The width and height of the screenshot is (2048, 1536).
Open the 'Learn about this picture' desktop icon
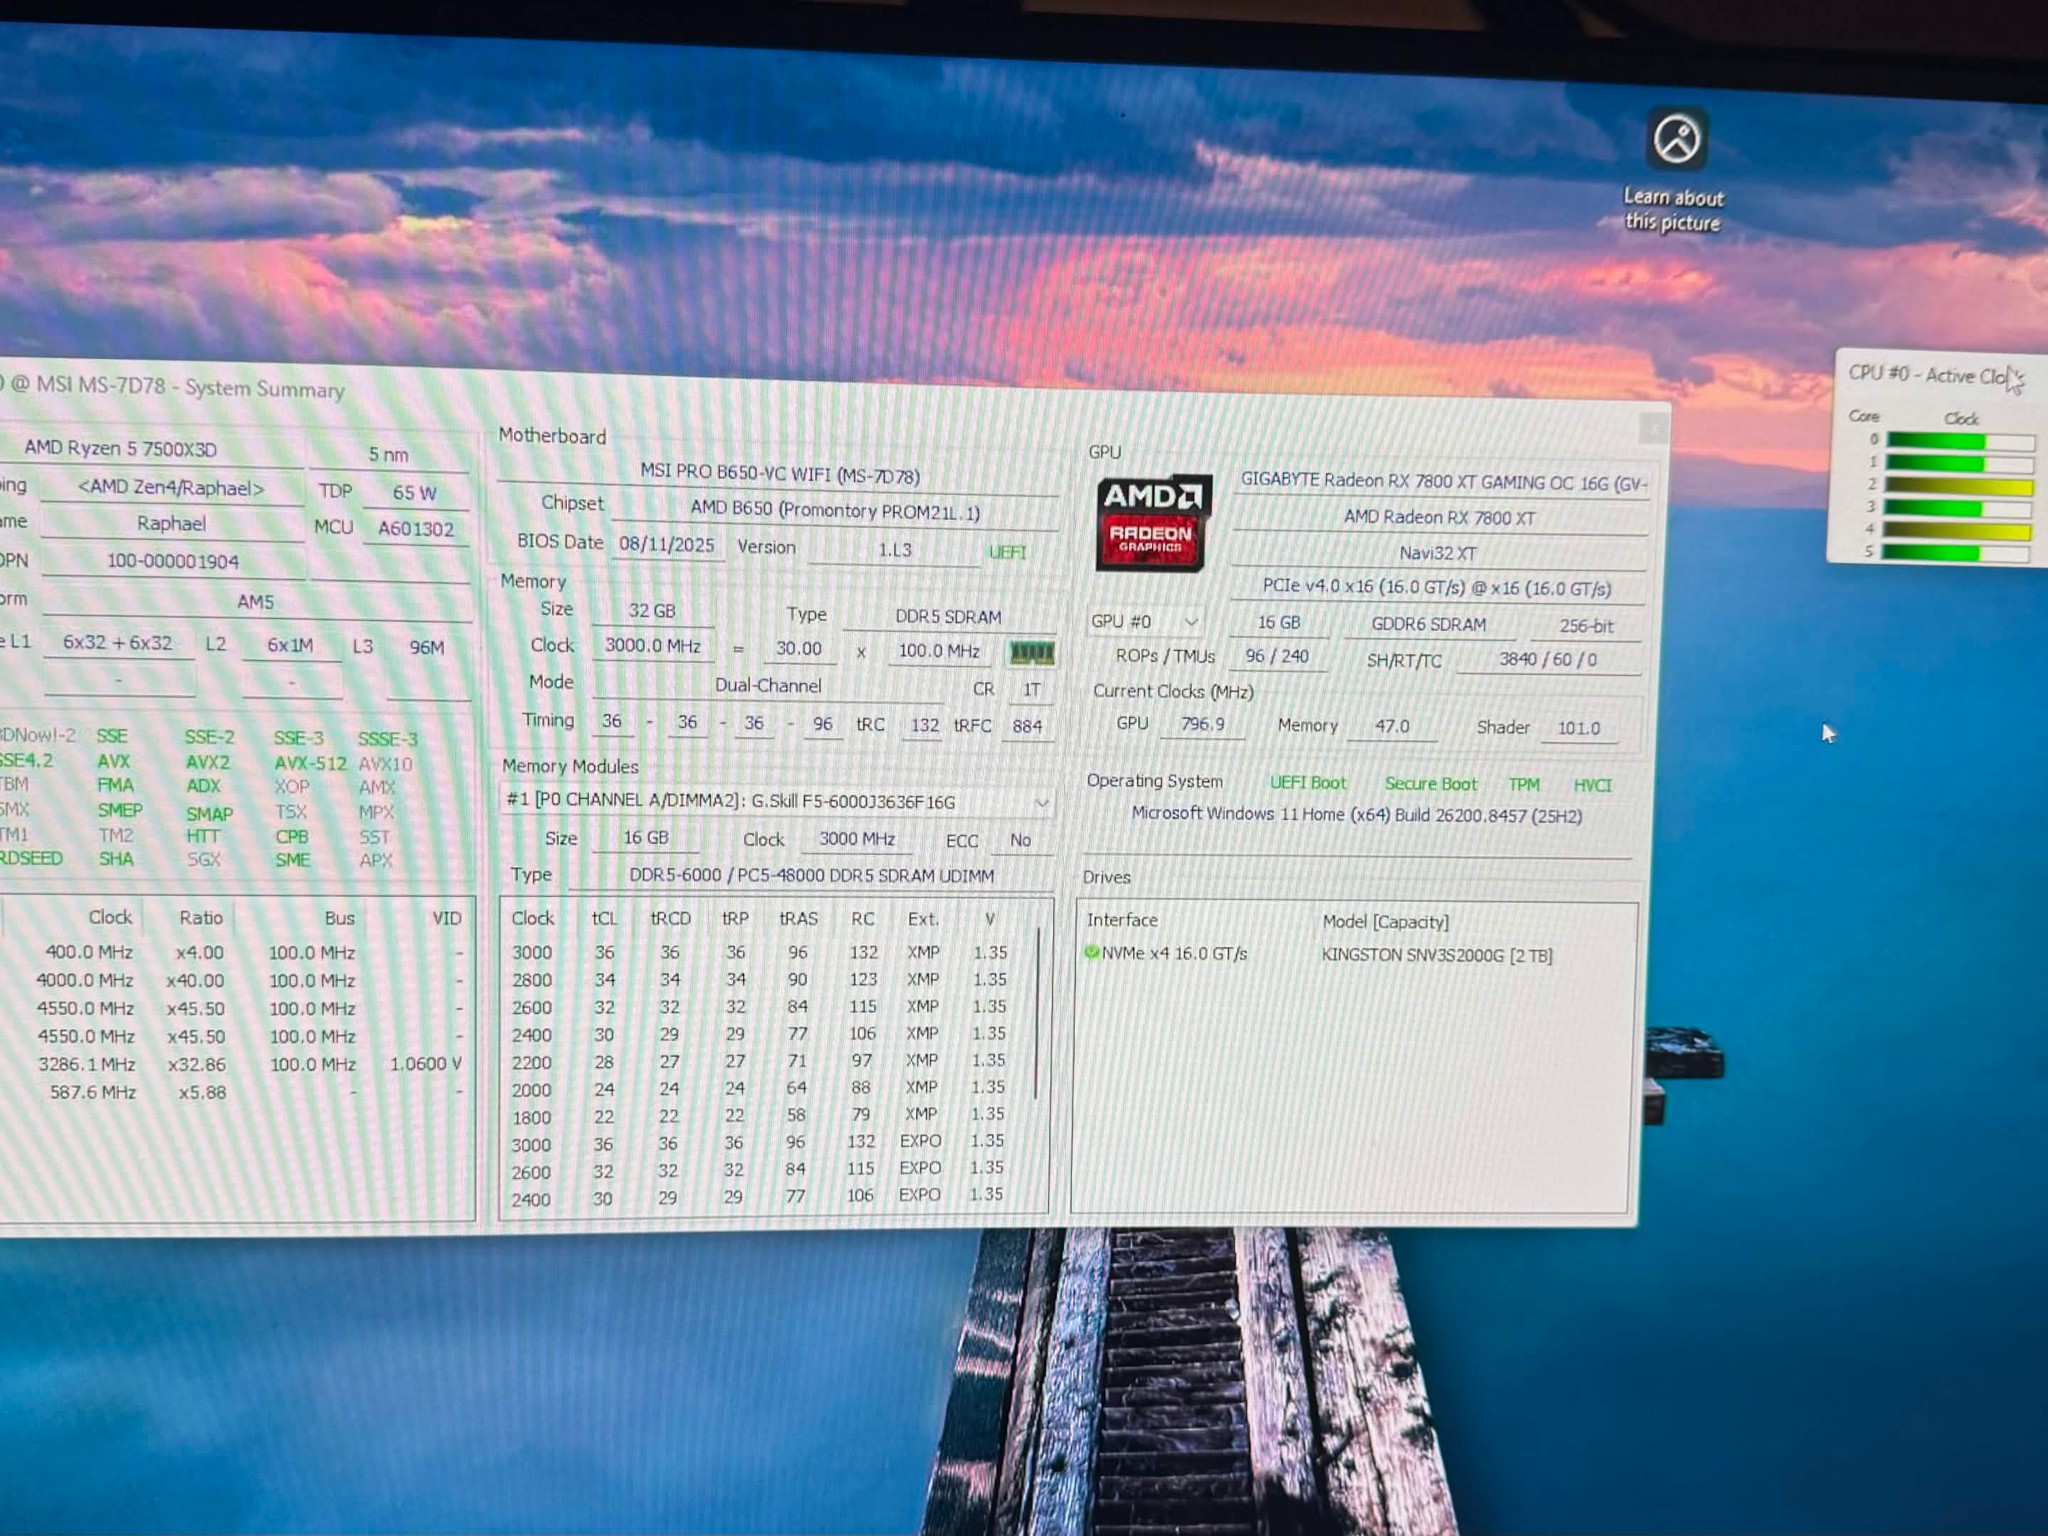click(x=1675, y=170)
